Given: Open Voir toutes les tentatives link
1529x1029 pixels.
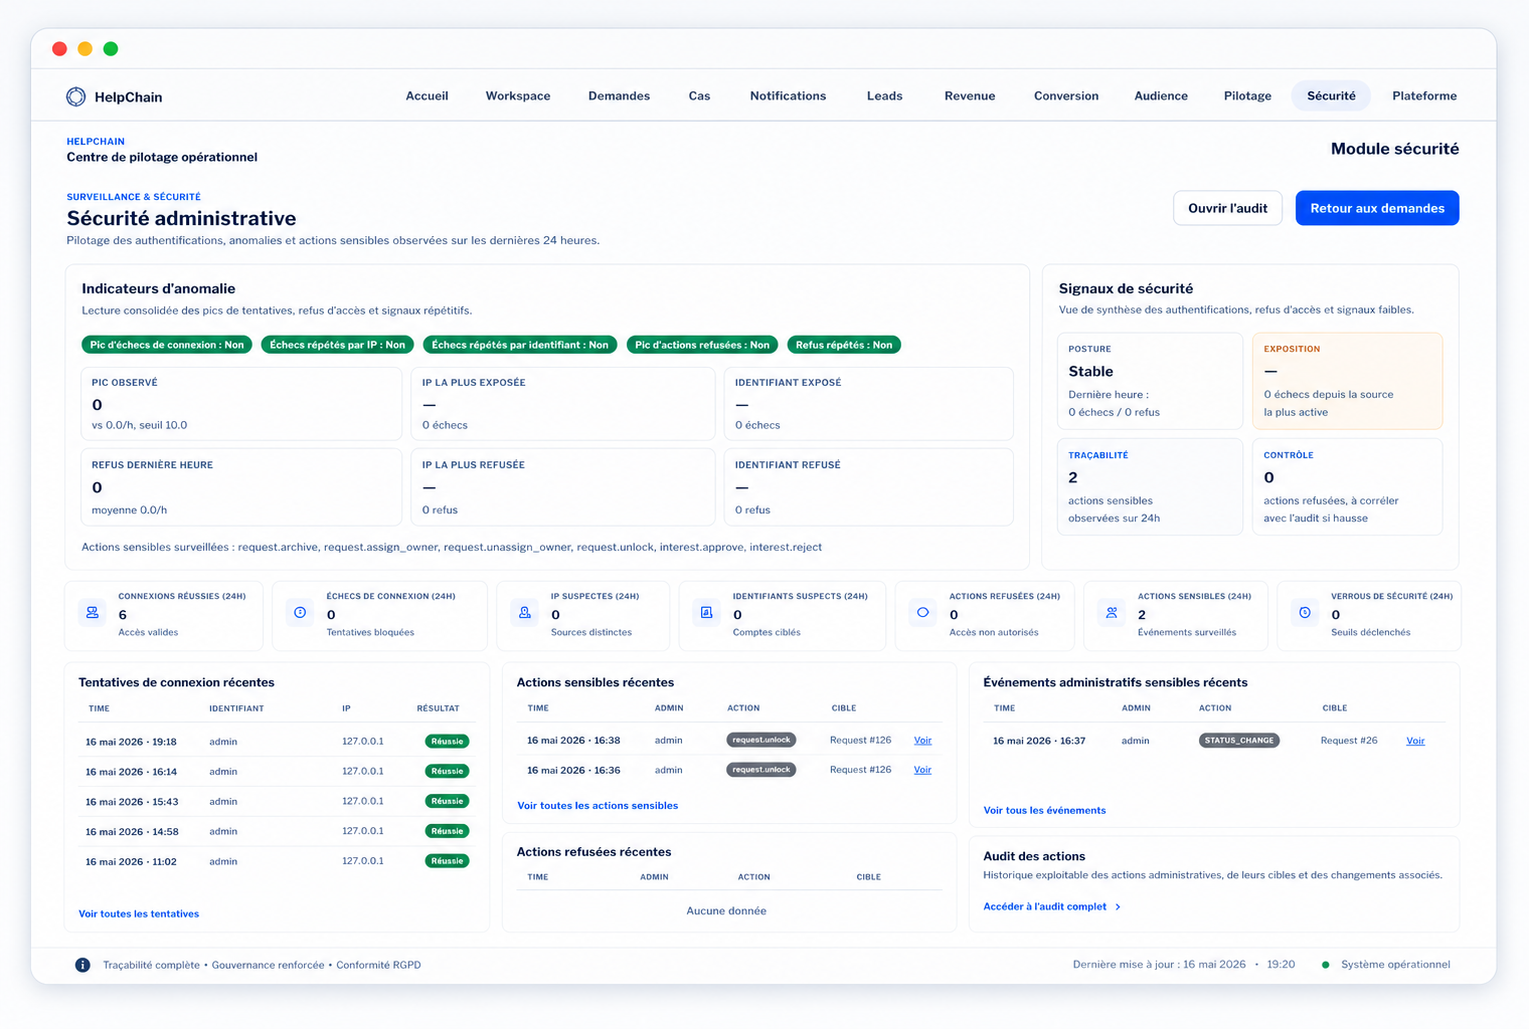Looking at the screenshot, I should pos(139,914).
